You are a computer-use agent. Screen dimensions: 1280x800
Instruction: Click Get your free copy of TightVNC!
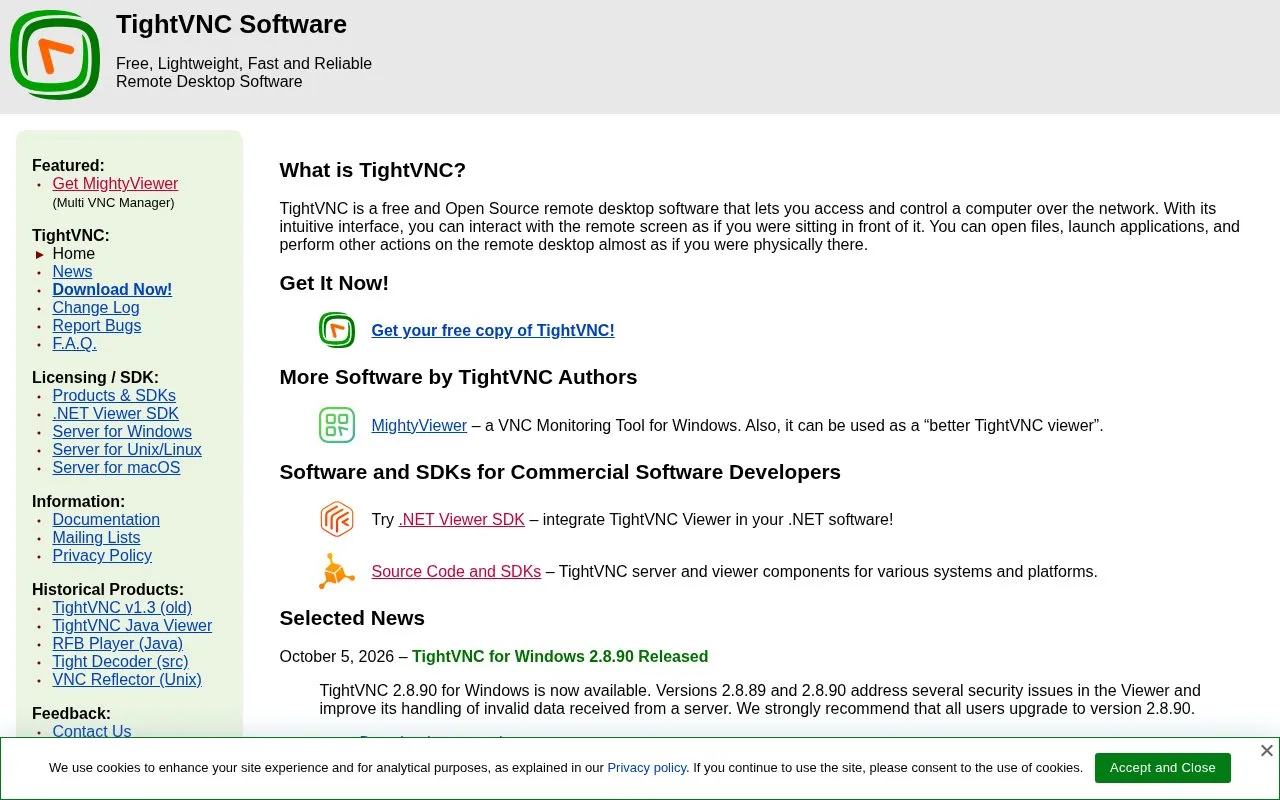click(493, 331)
